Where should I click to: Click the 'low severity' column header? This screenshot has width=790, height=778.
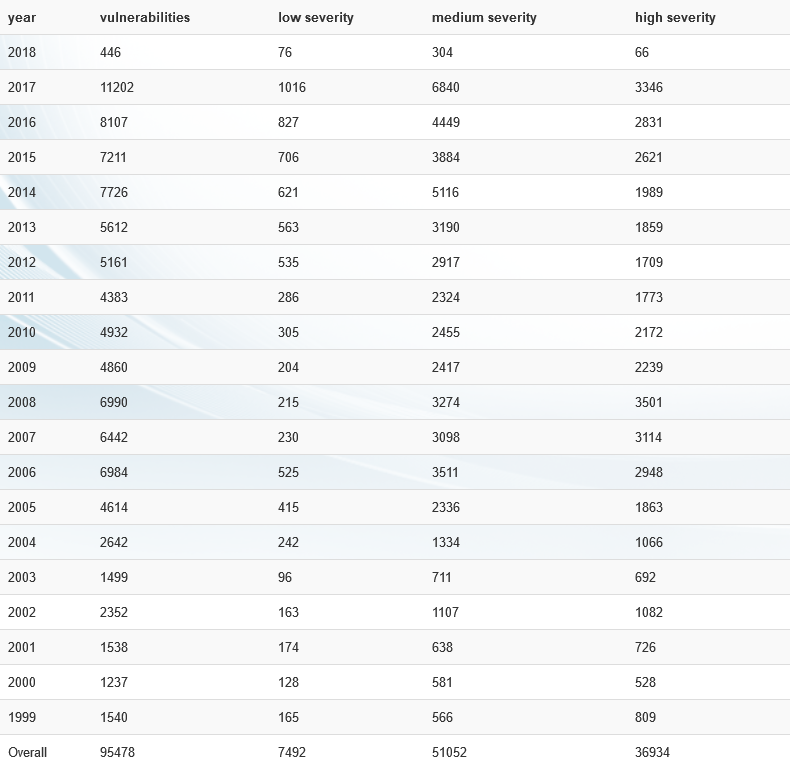316,17
